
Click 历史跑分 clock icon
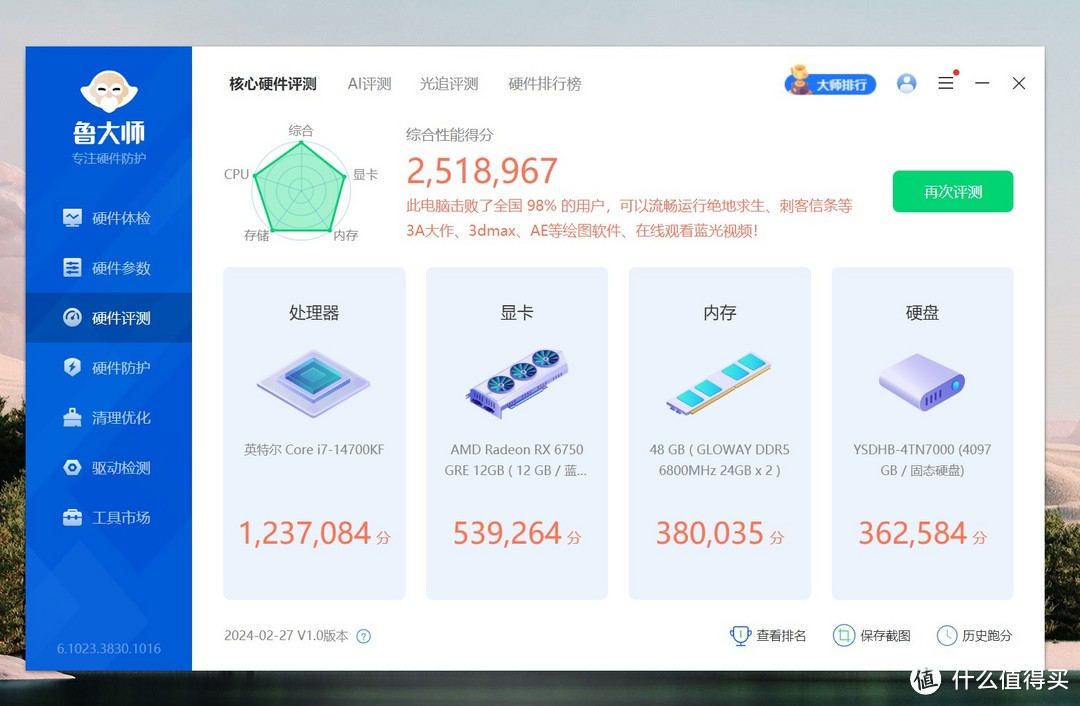pos(947,635)
